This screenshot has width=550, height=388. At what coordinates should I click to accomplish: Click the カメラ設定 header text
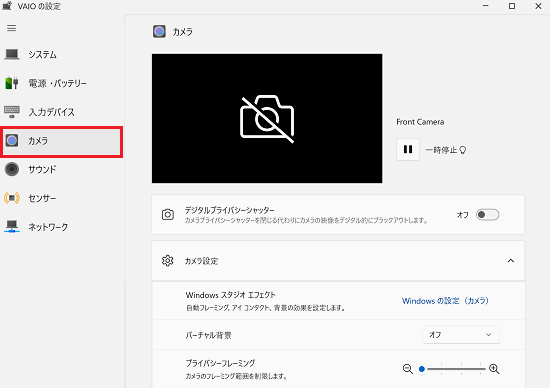[201, 261]
